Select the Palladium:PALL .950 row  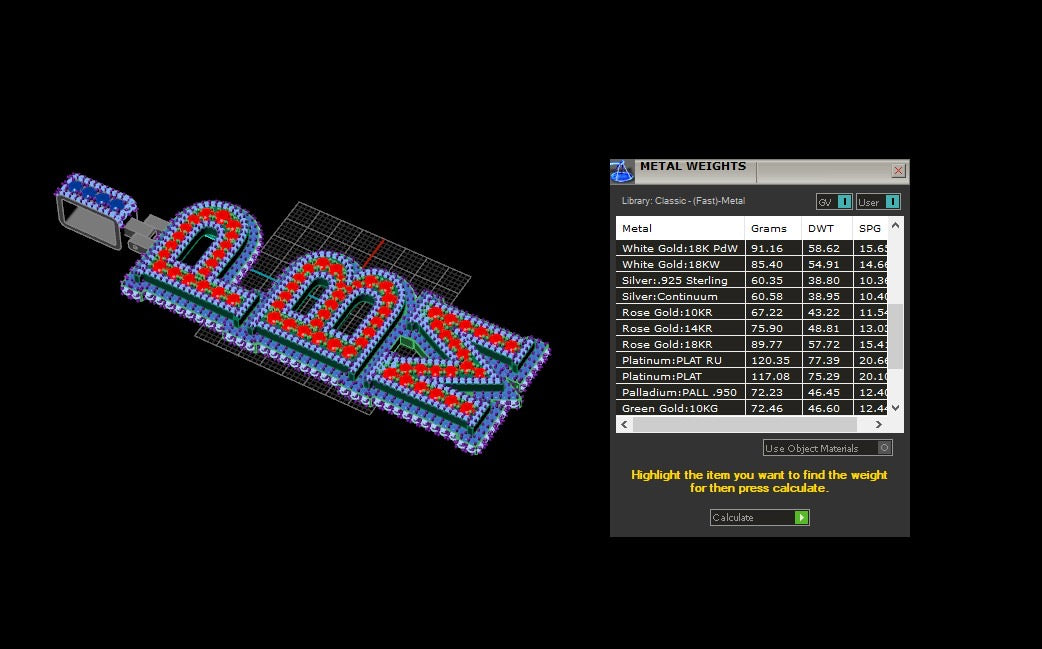click(752, 392)
